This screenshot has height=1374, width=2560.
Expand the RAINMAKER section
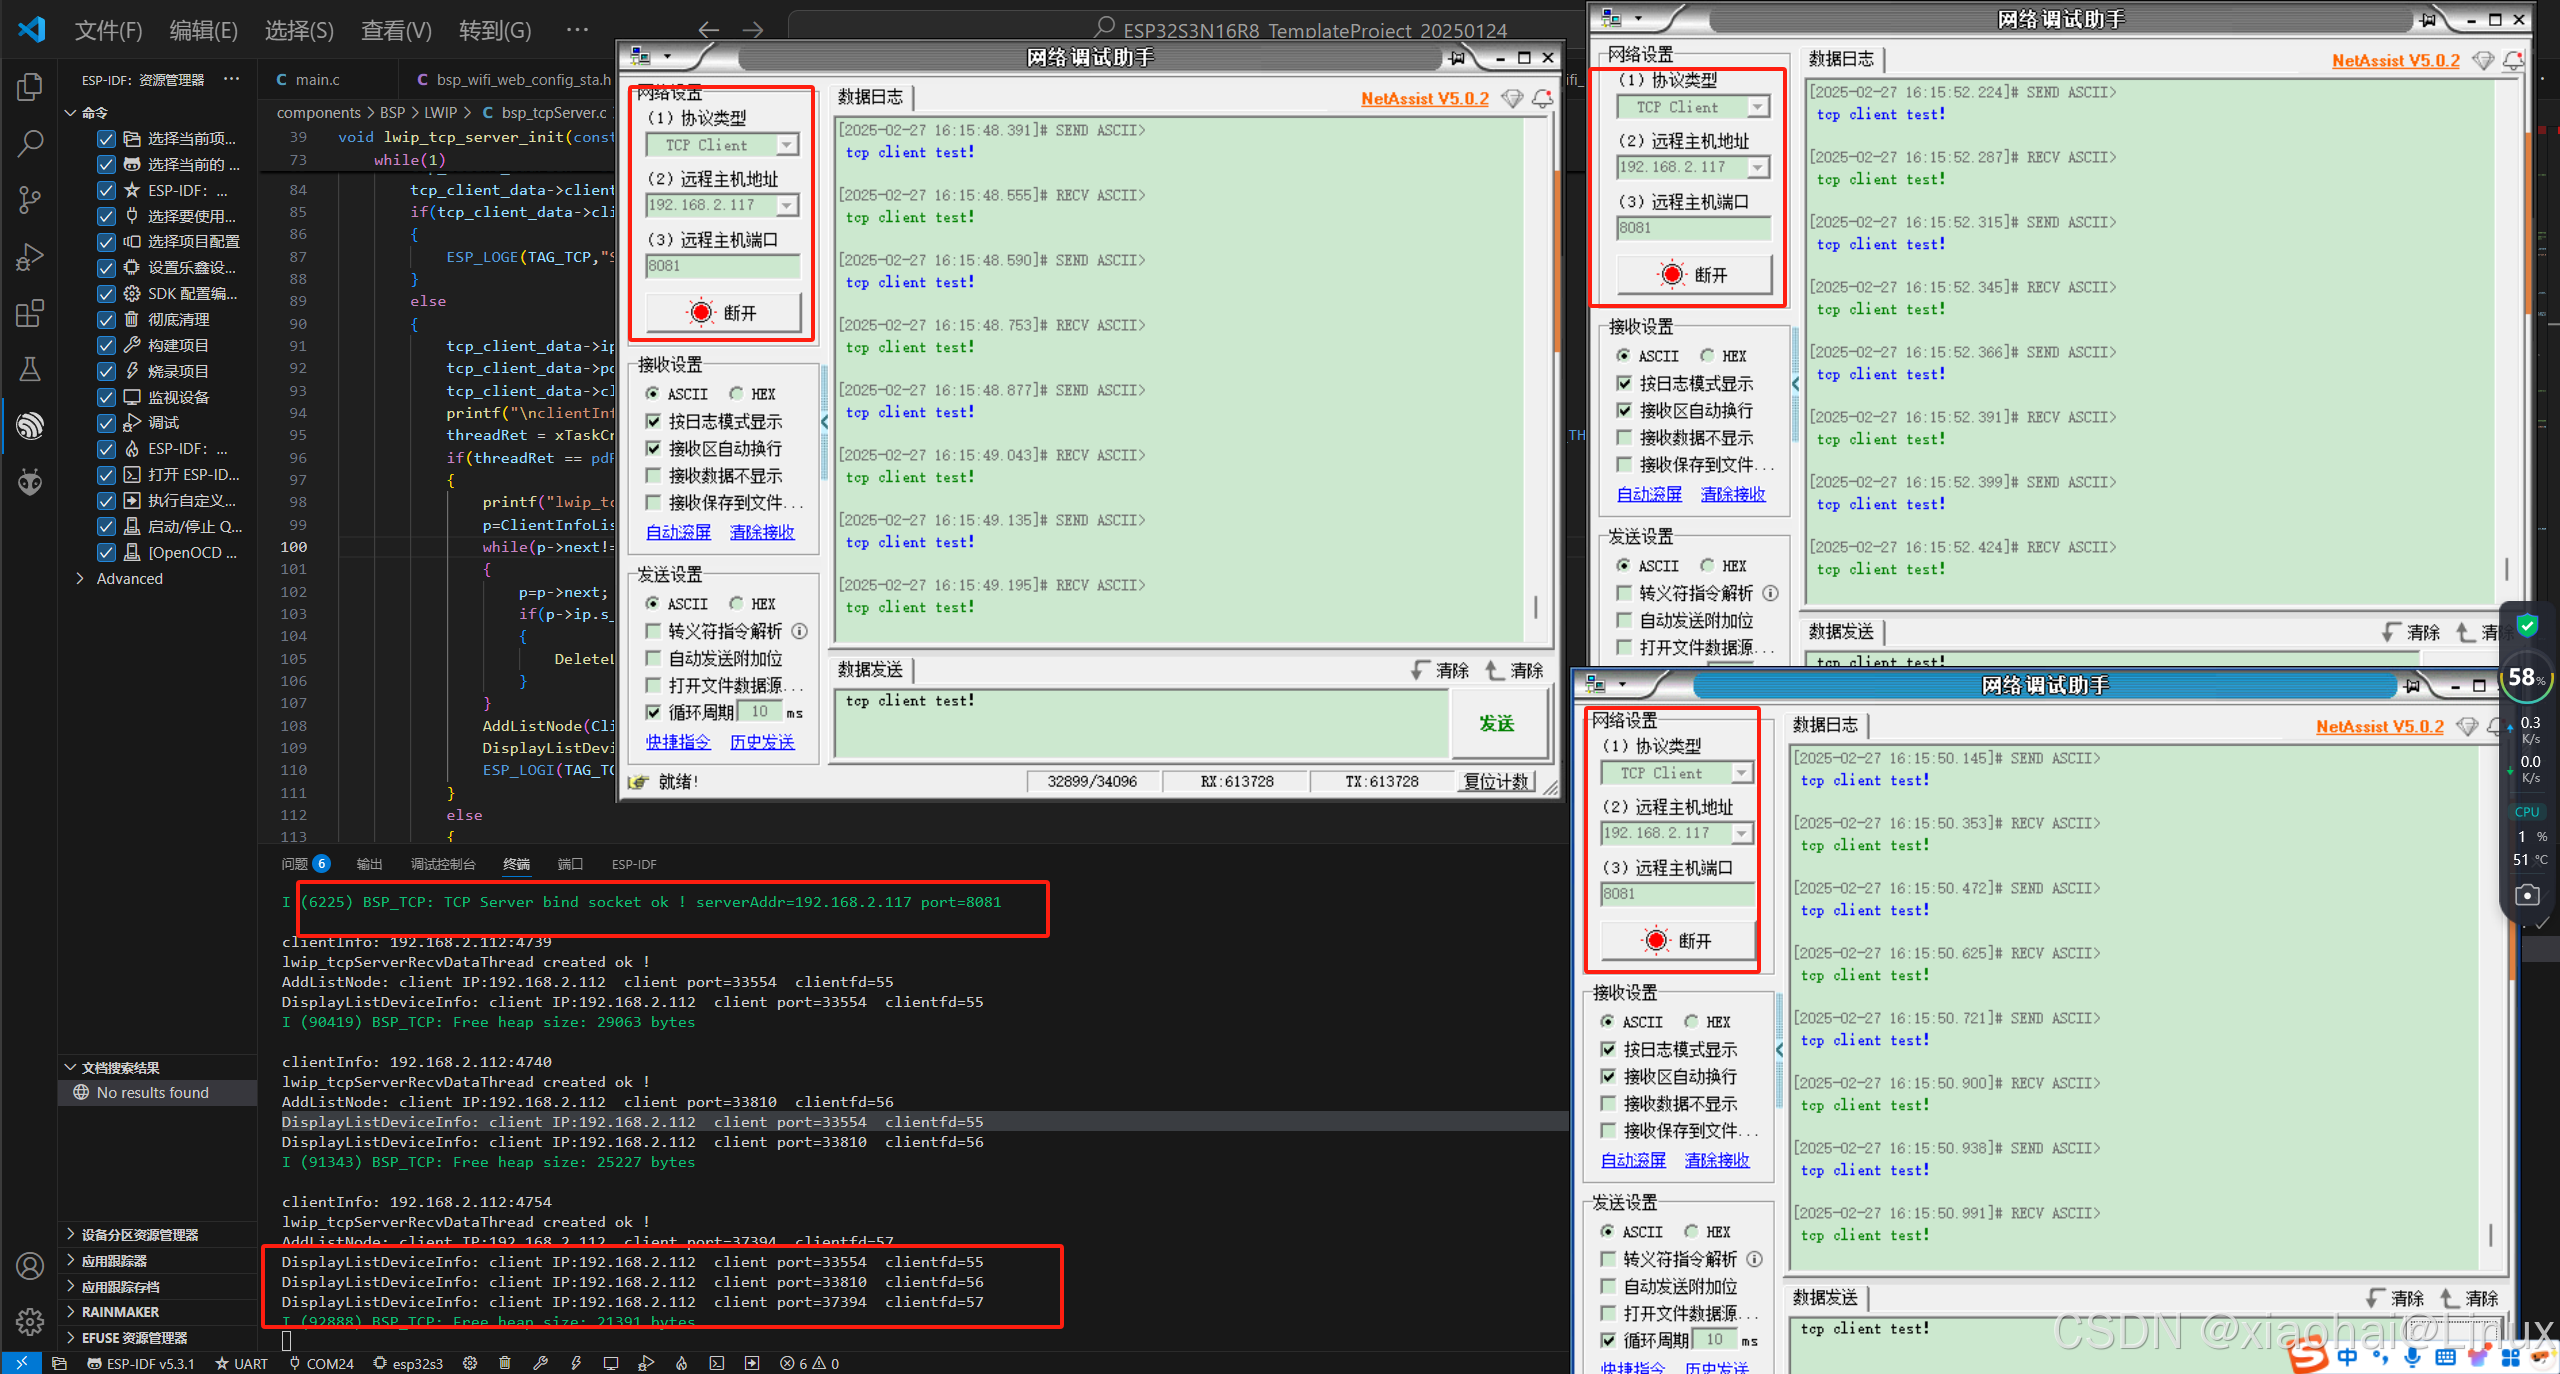[119, 1311]
